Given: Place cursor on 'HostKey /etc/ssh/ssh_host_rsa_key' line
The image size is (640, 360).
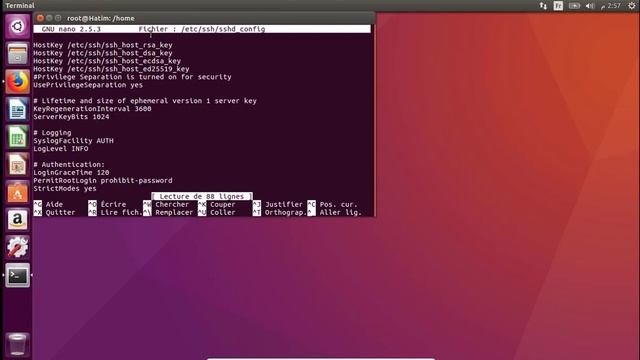Looking at the screenshot, I should point(103,45).
